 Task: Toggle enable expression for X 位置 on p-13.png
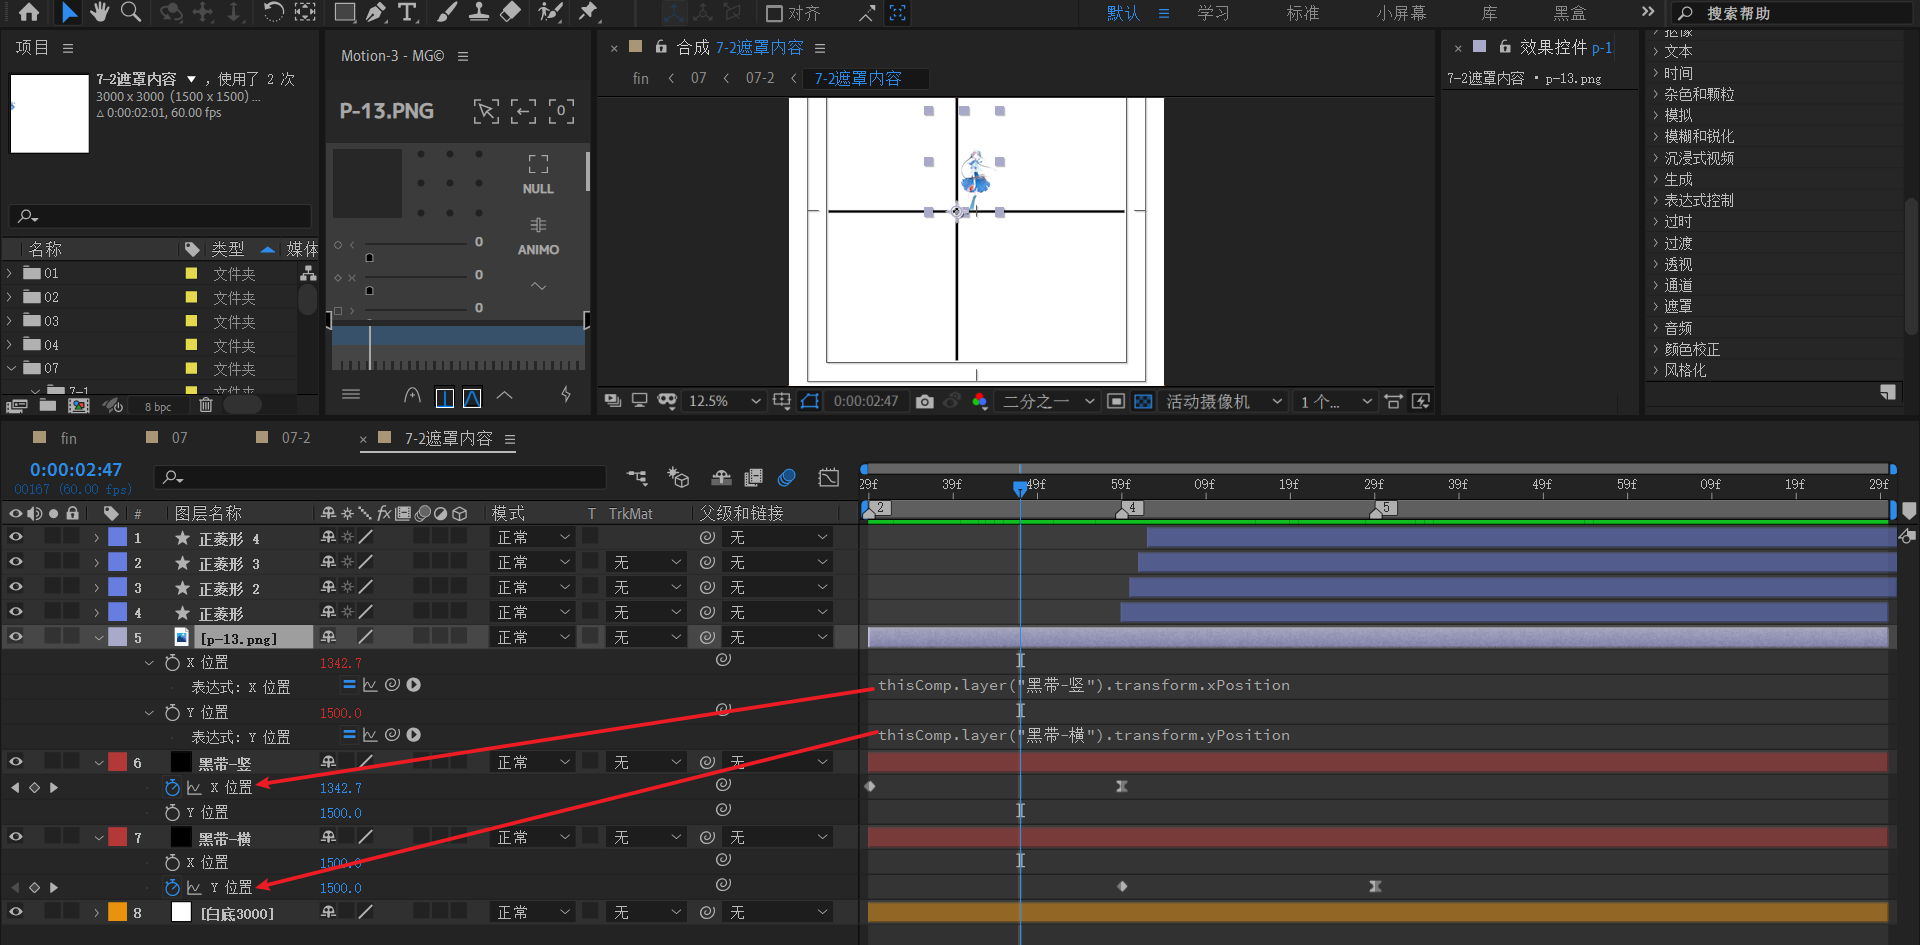349,685
